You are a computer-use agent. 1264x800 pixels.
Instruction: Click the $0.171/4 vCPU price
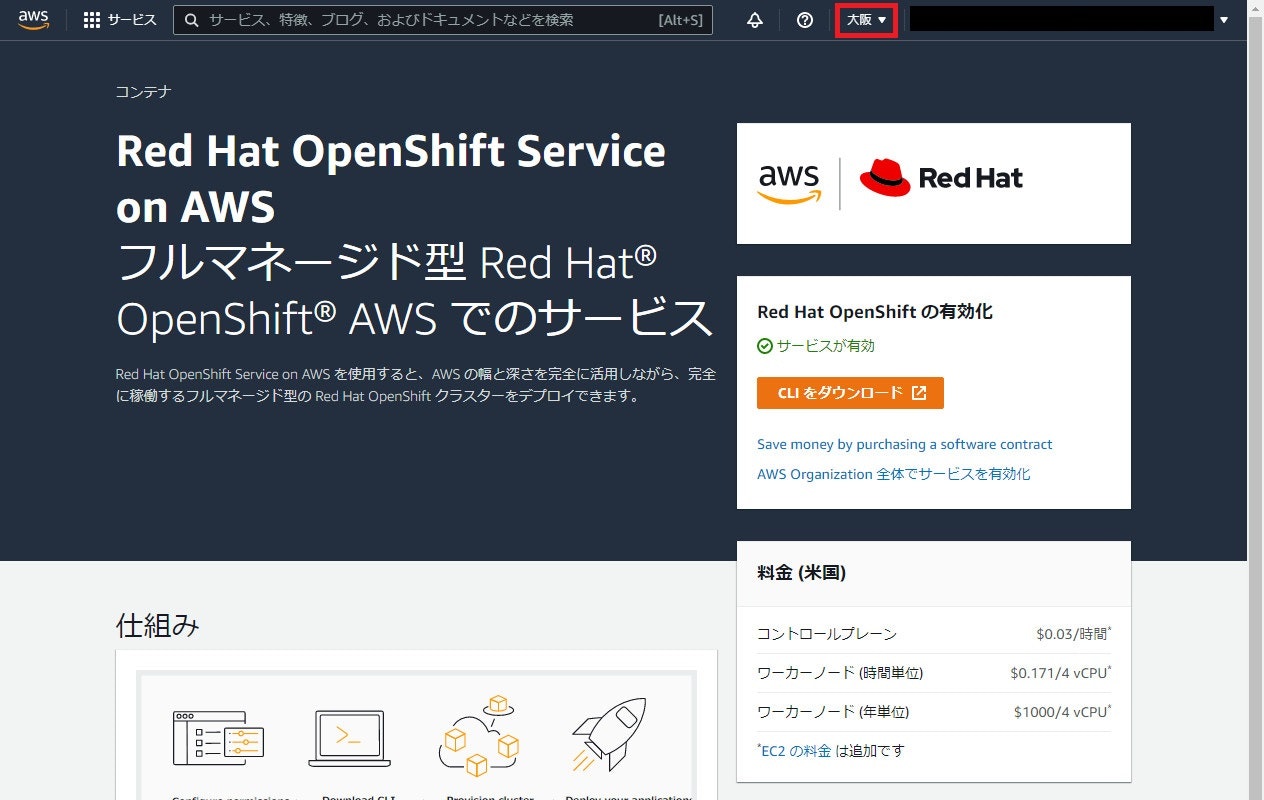point(1060,673)
